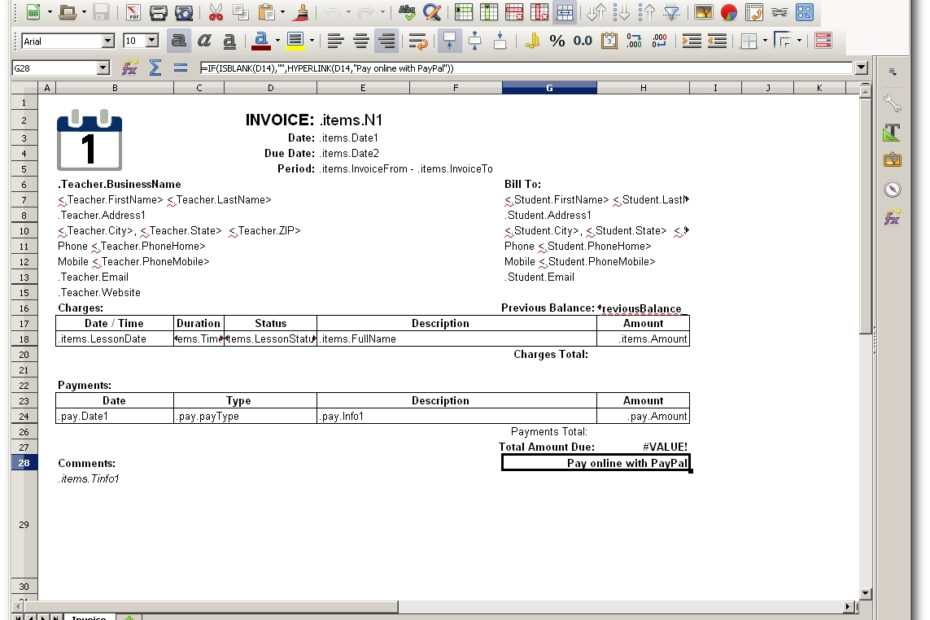
Task: Toggle underline formatting
Action: [x=227, y=40]
